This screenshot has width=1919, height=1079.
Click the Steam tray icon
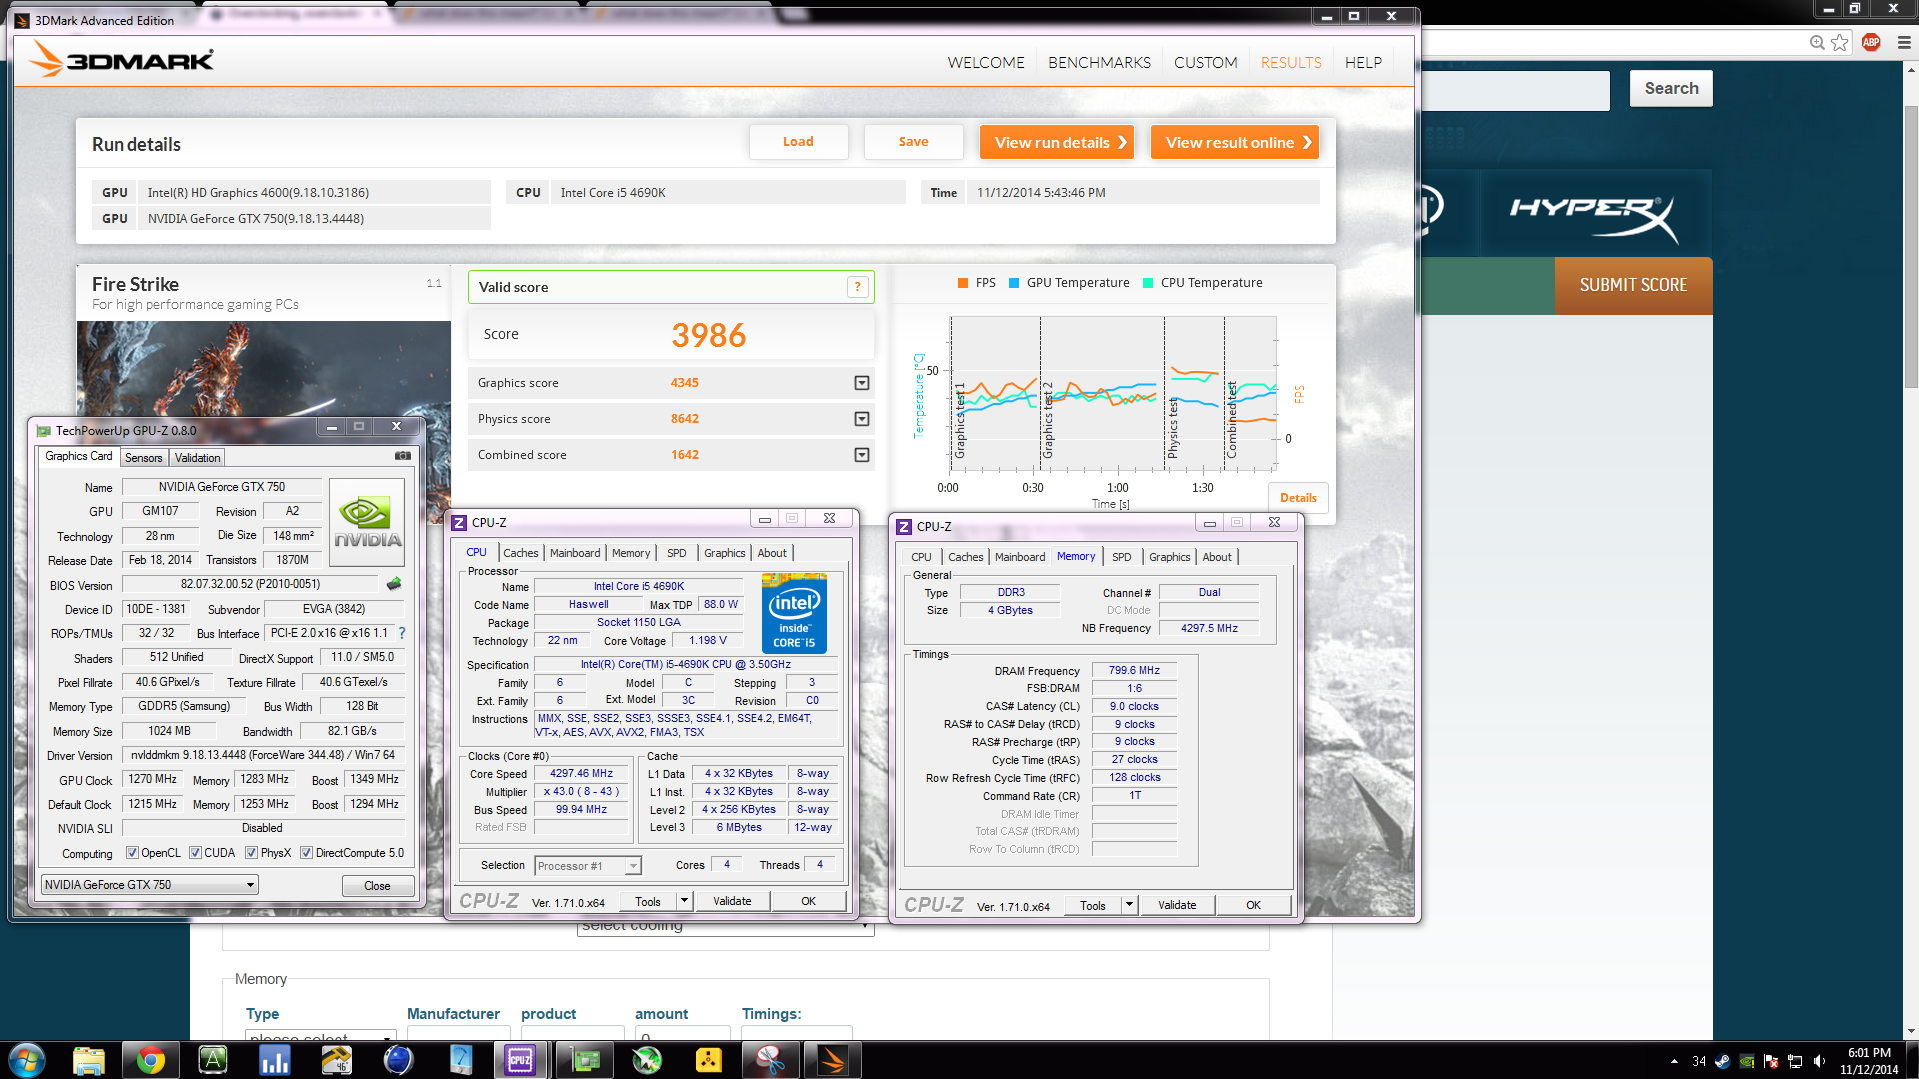pos(1722,1061)
